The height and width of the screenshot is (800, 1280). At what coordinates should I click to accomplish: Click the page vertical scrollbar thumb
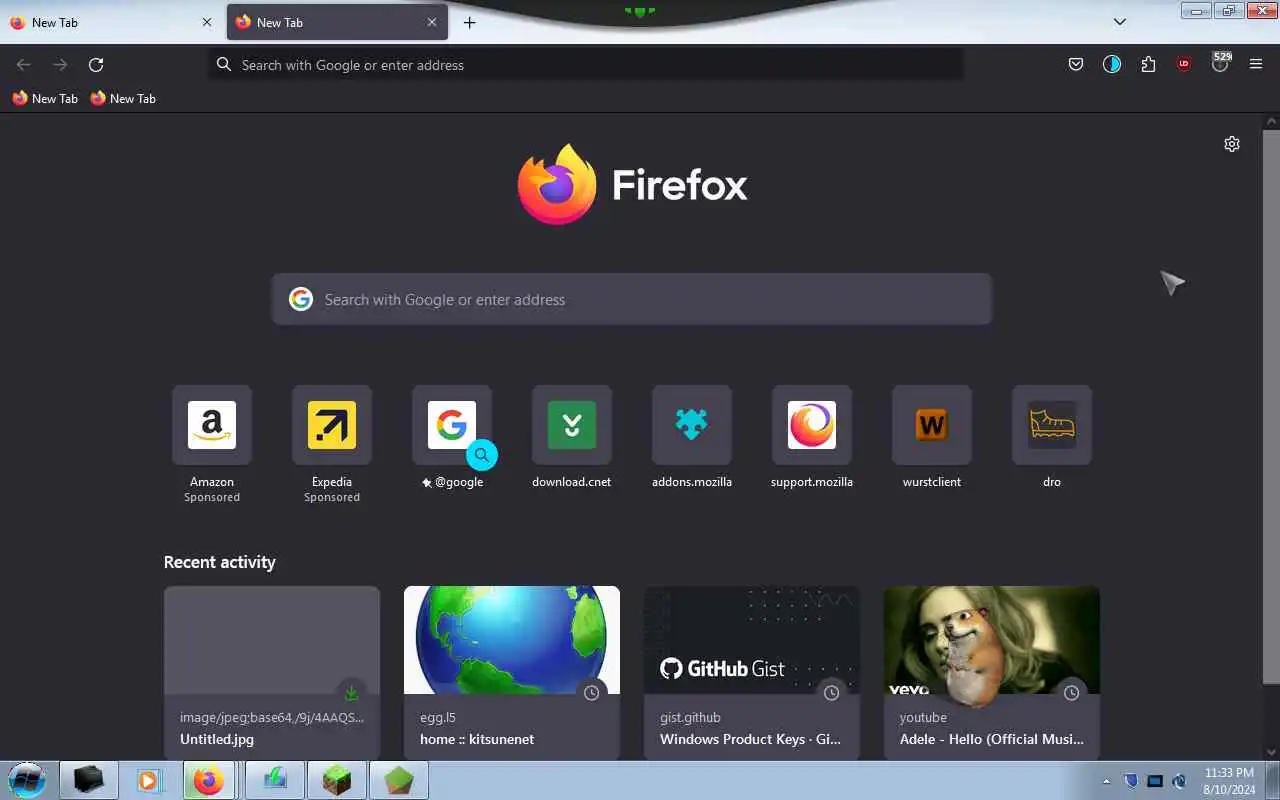1271,405
